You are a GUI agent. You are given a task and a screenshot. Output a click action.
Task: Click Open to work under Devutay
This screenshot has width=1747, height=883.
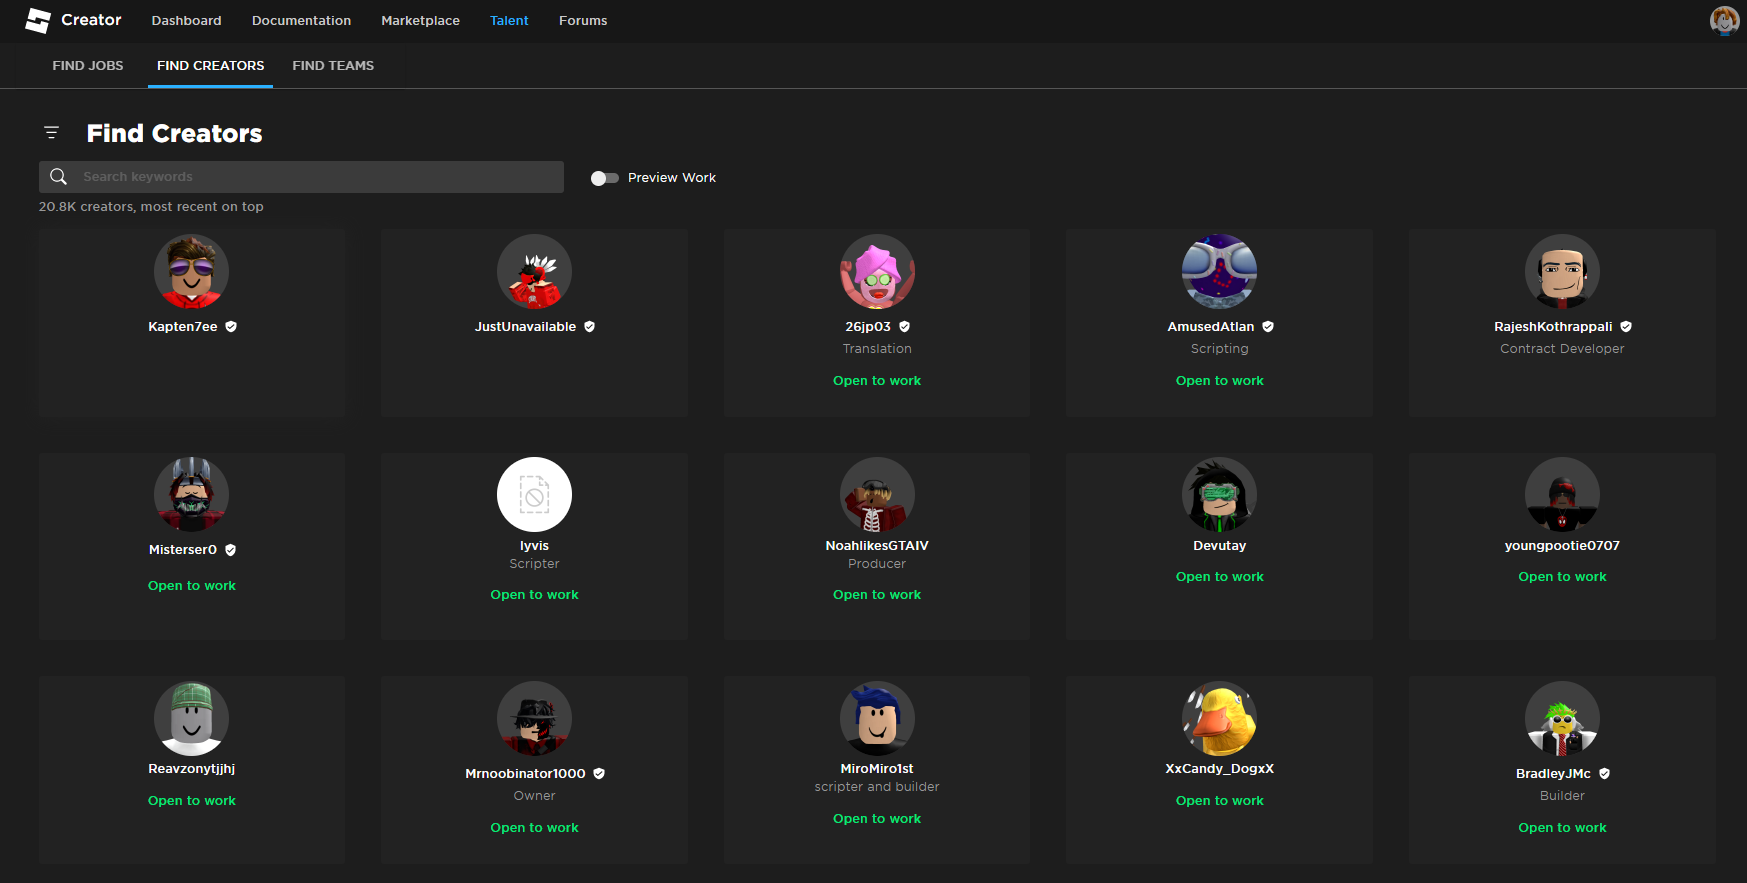pos(1219,577)
